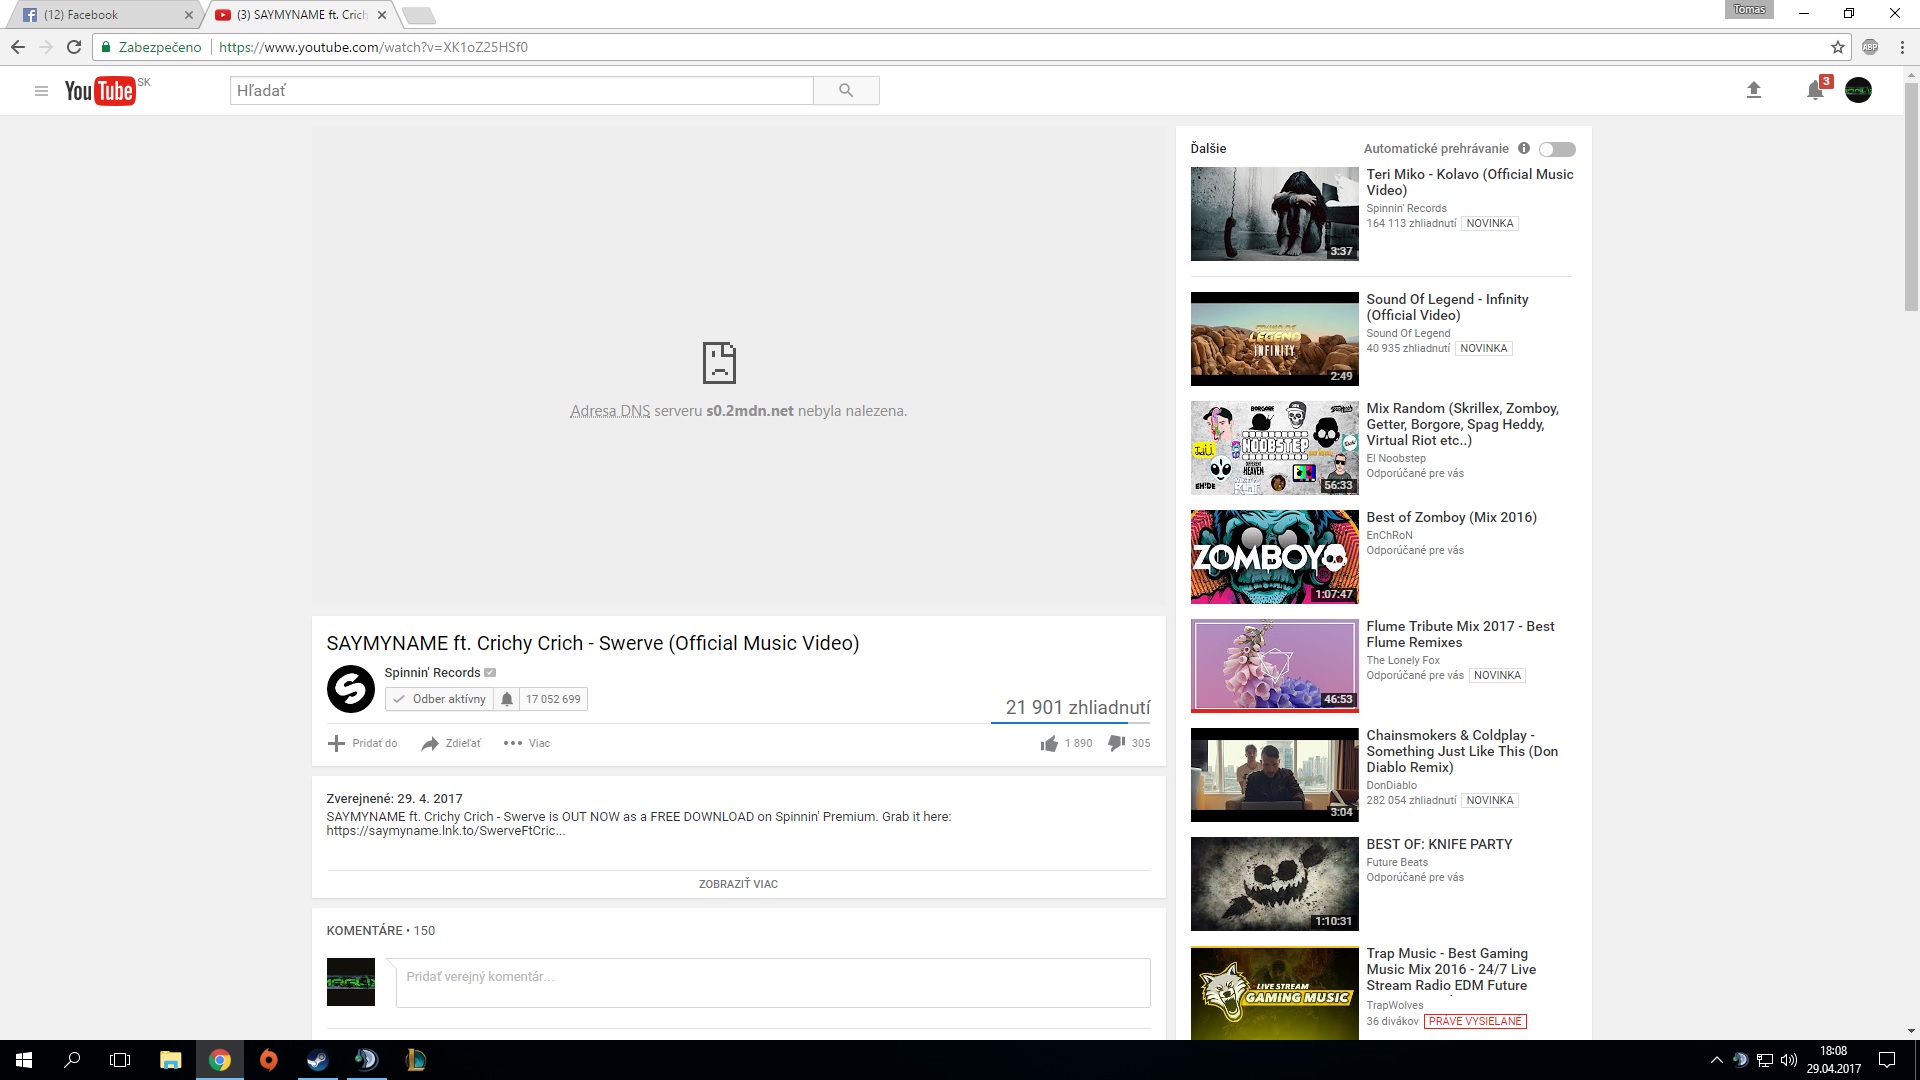Viewport: 1920px width, 1080px height.
Task: Dislike the video with thumbs down
Action: [x=1116, y=743]
